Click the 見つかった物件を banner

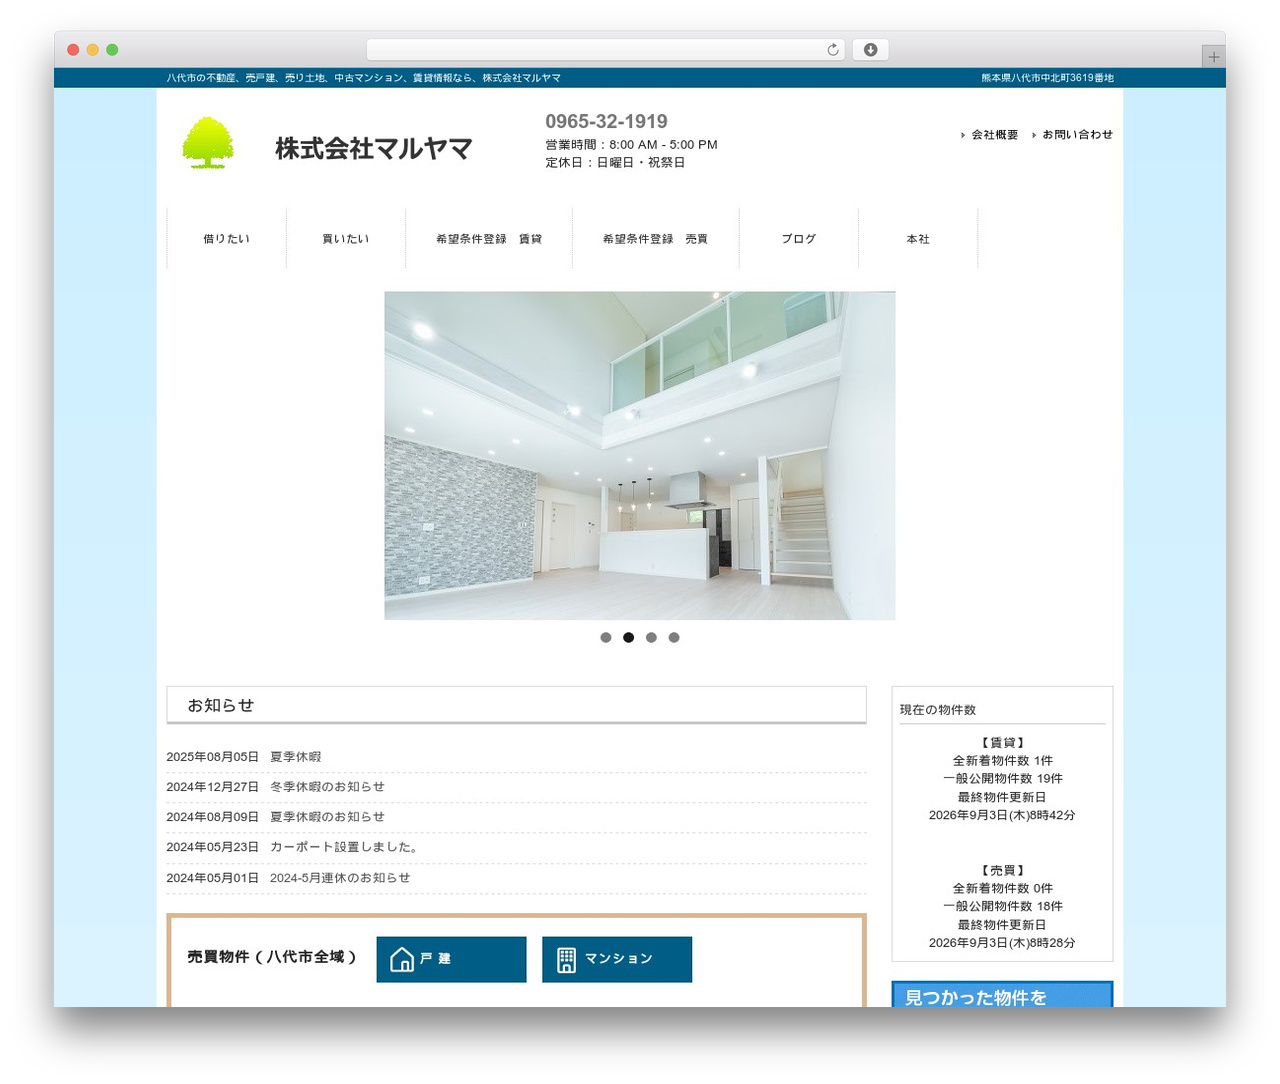[x=1002, y=994]
